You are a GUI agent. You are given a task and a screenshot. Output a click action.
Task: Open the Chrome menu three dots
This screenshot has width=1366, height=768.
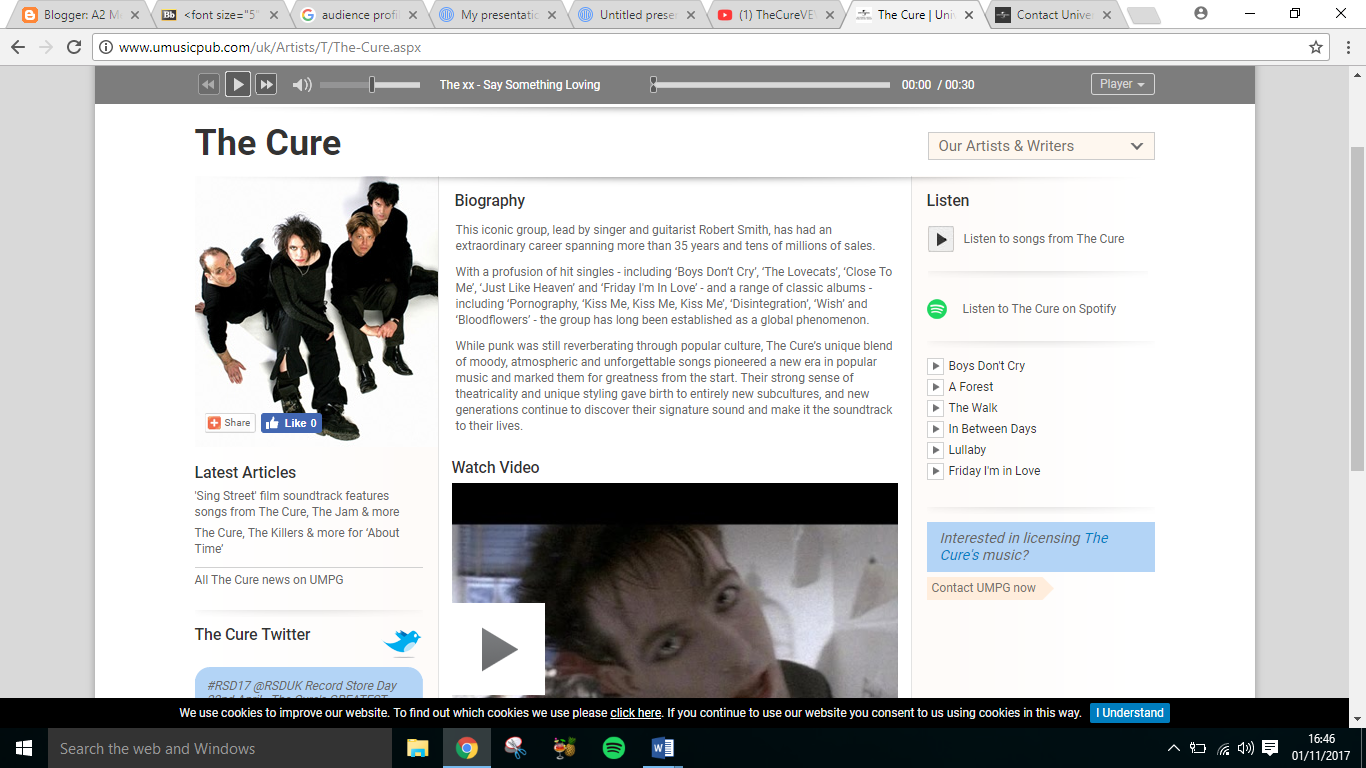tap(1347, 47)
